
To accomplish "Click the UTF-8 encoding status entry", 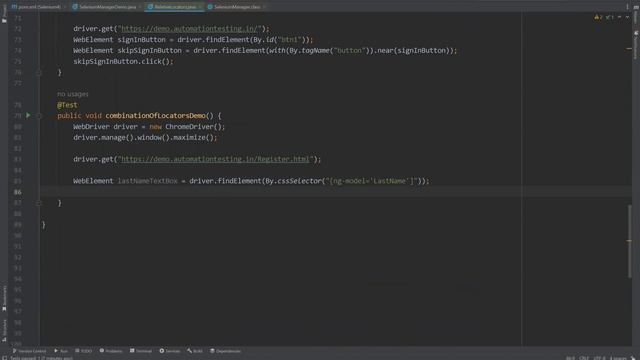I will coord(599,358).
